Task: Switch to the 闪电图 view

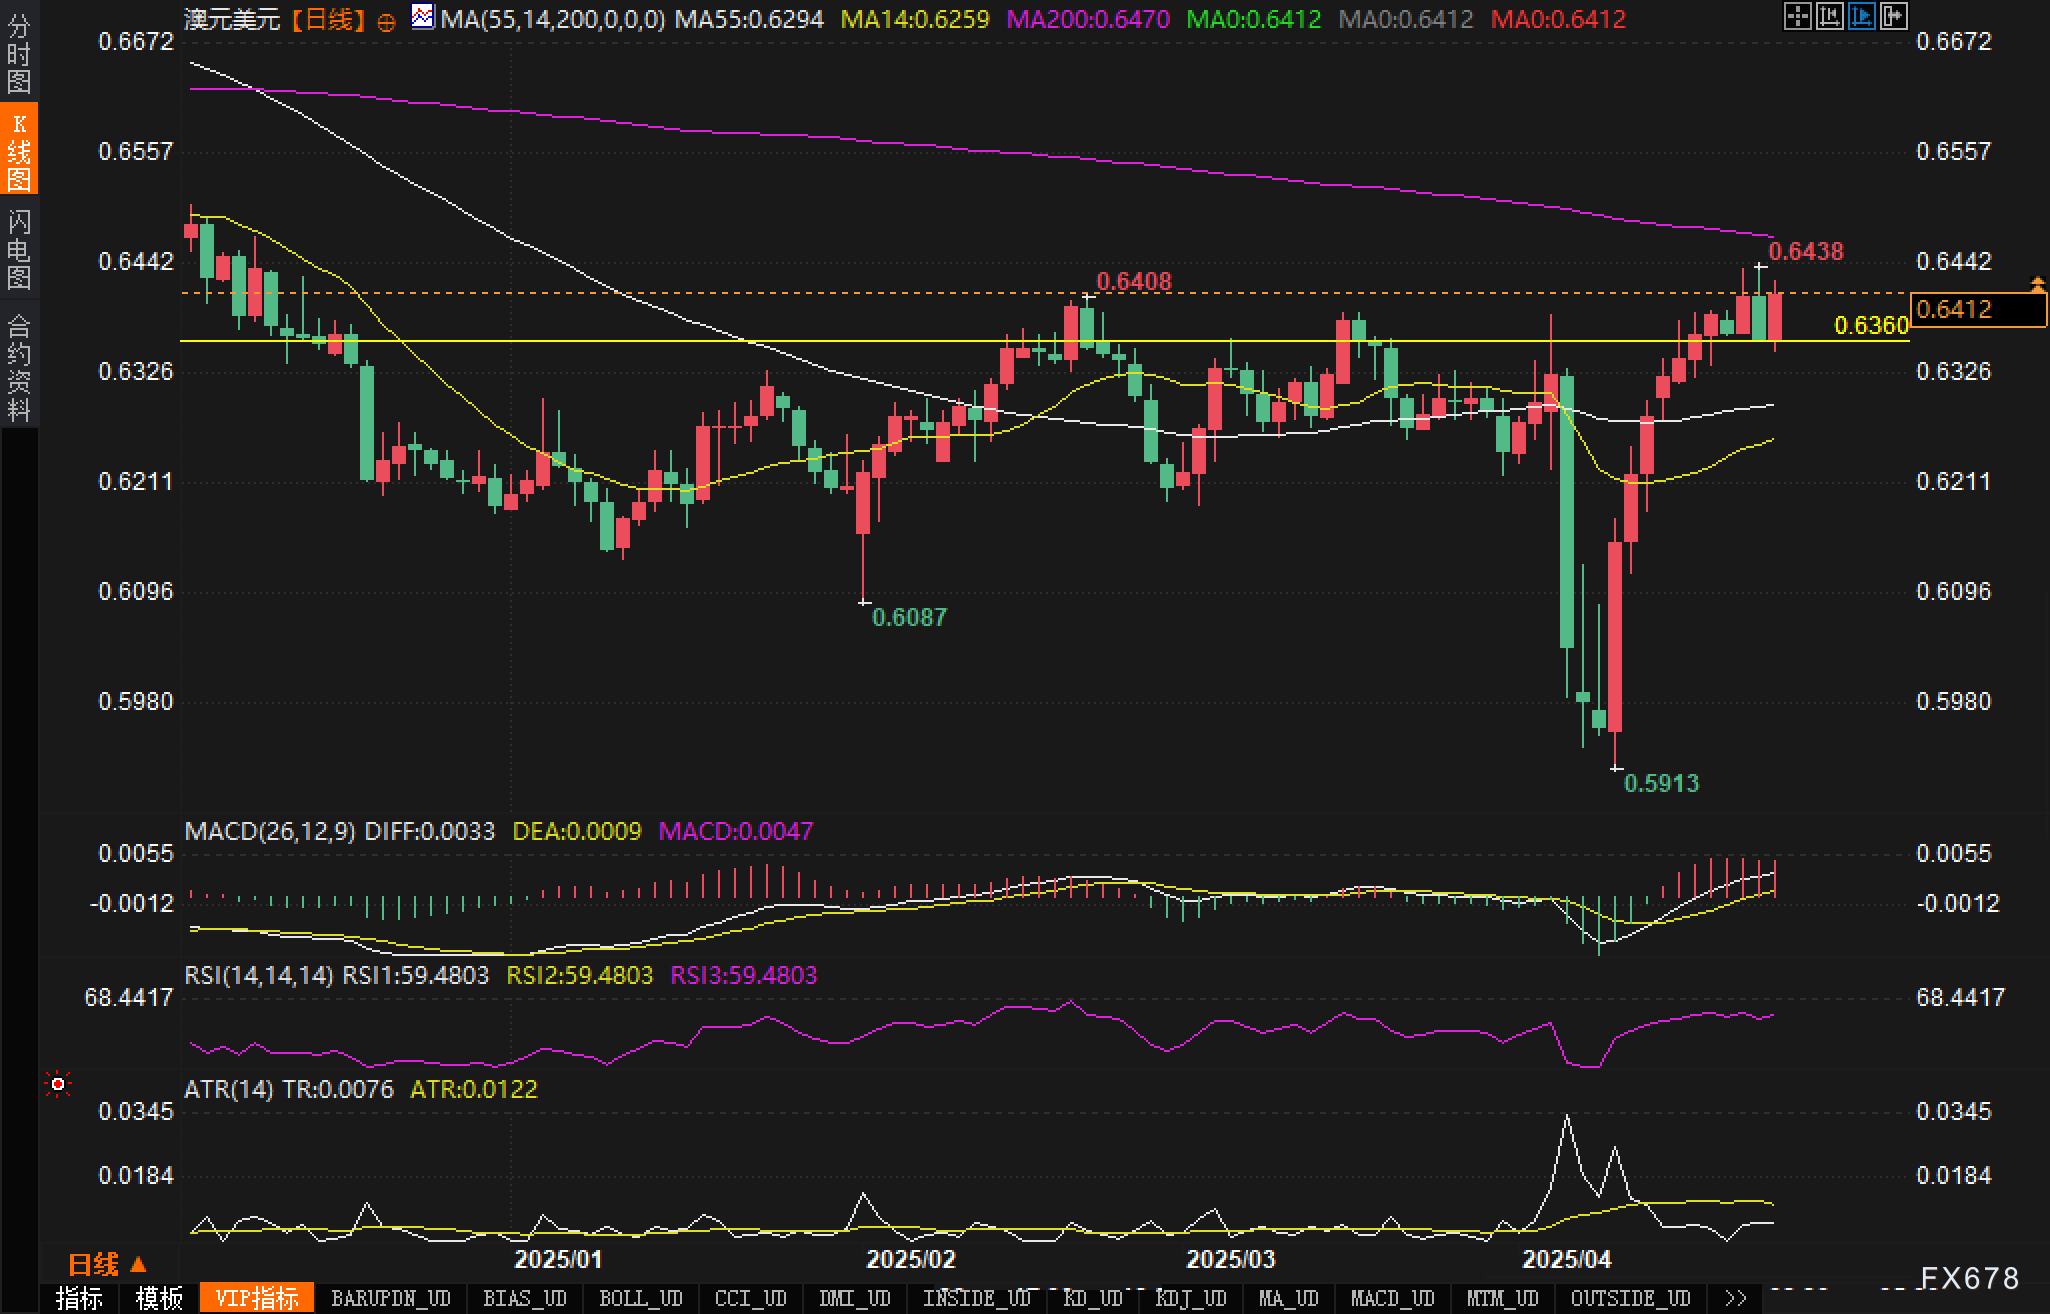Action: [x=18, y=250]
